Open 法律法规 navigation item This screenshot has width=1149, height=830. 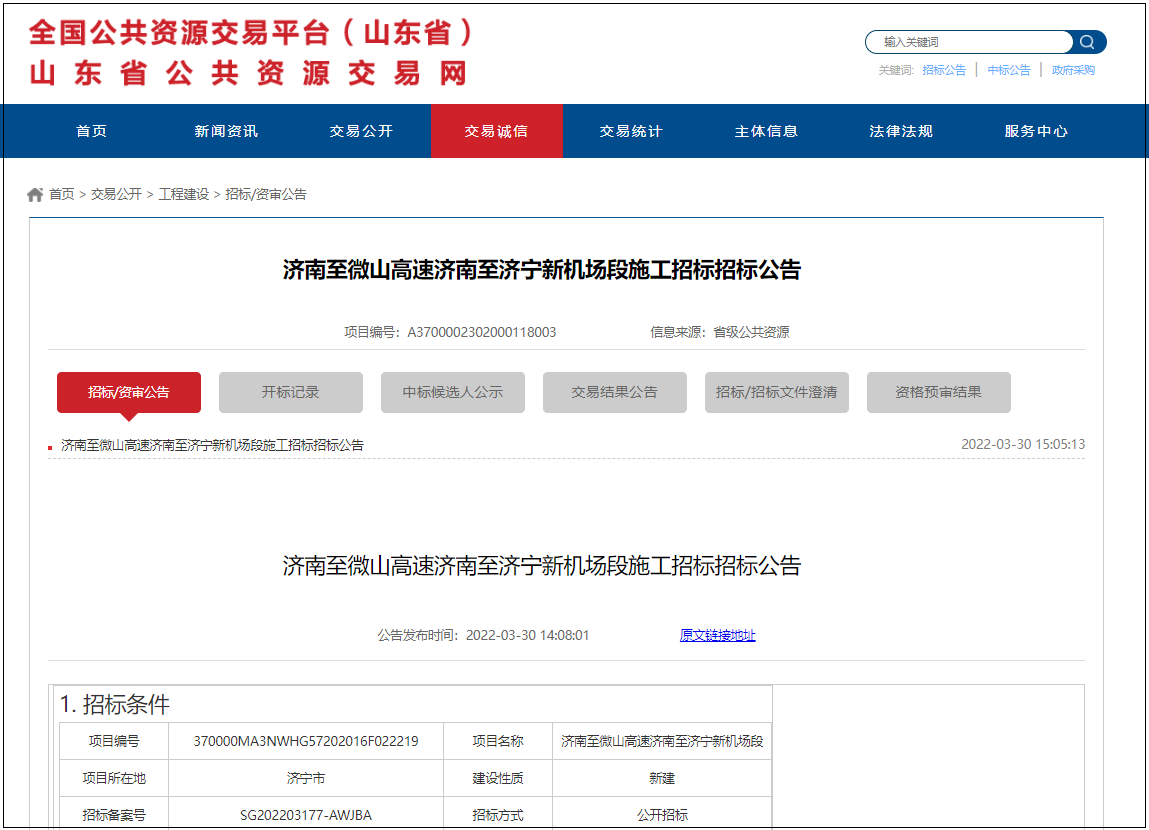(x=901, y=131)
